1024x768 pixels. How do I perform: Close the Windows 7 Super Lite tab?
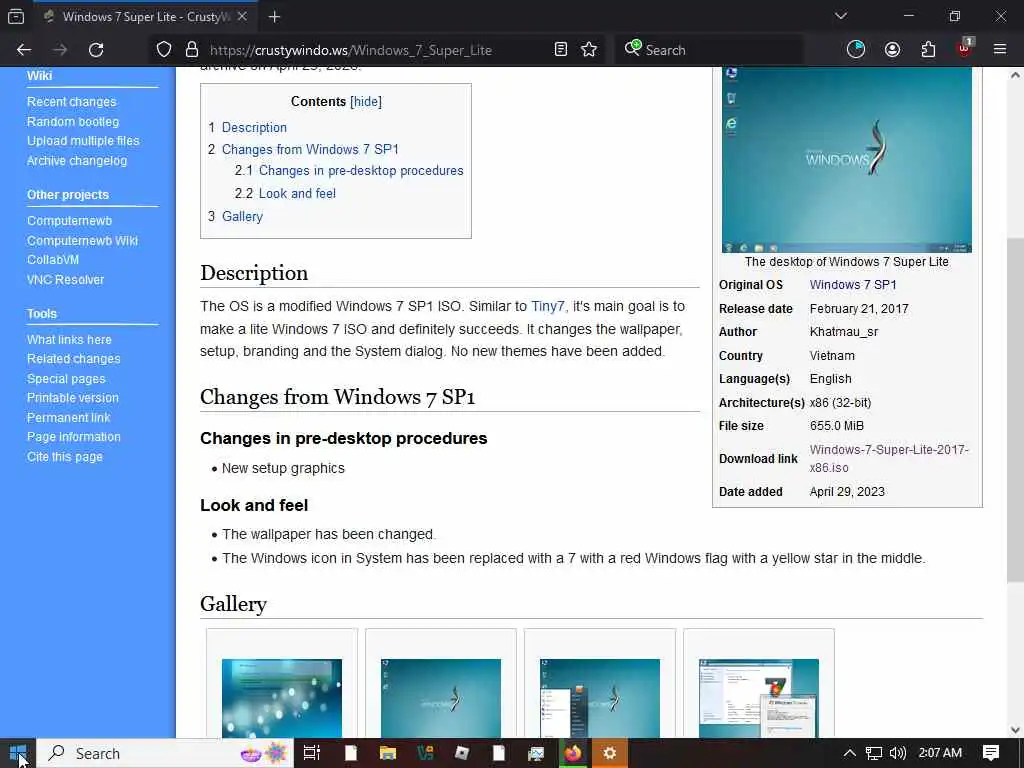tap(242, 17)
